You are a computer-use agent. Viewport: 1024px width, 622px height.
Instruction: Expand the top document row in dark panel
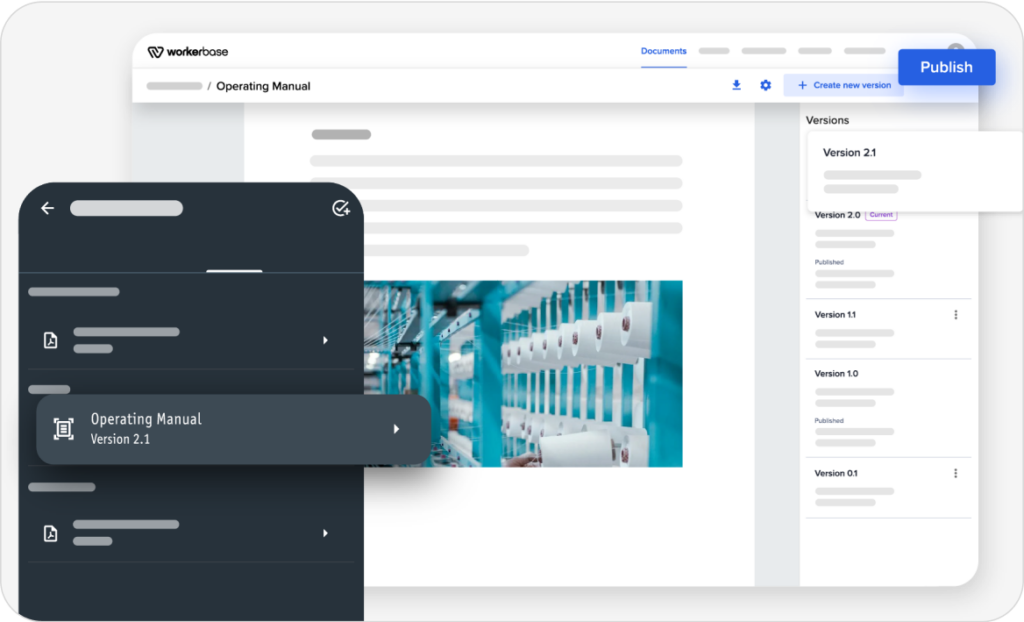point(324,340)
